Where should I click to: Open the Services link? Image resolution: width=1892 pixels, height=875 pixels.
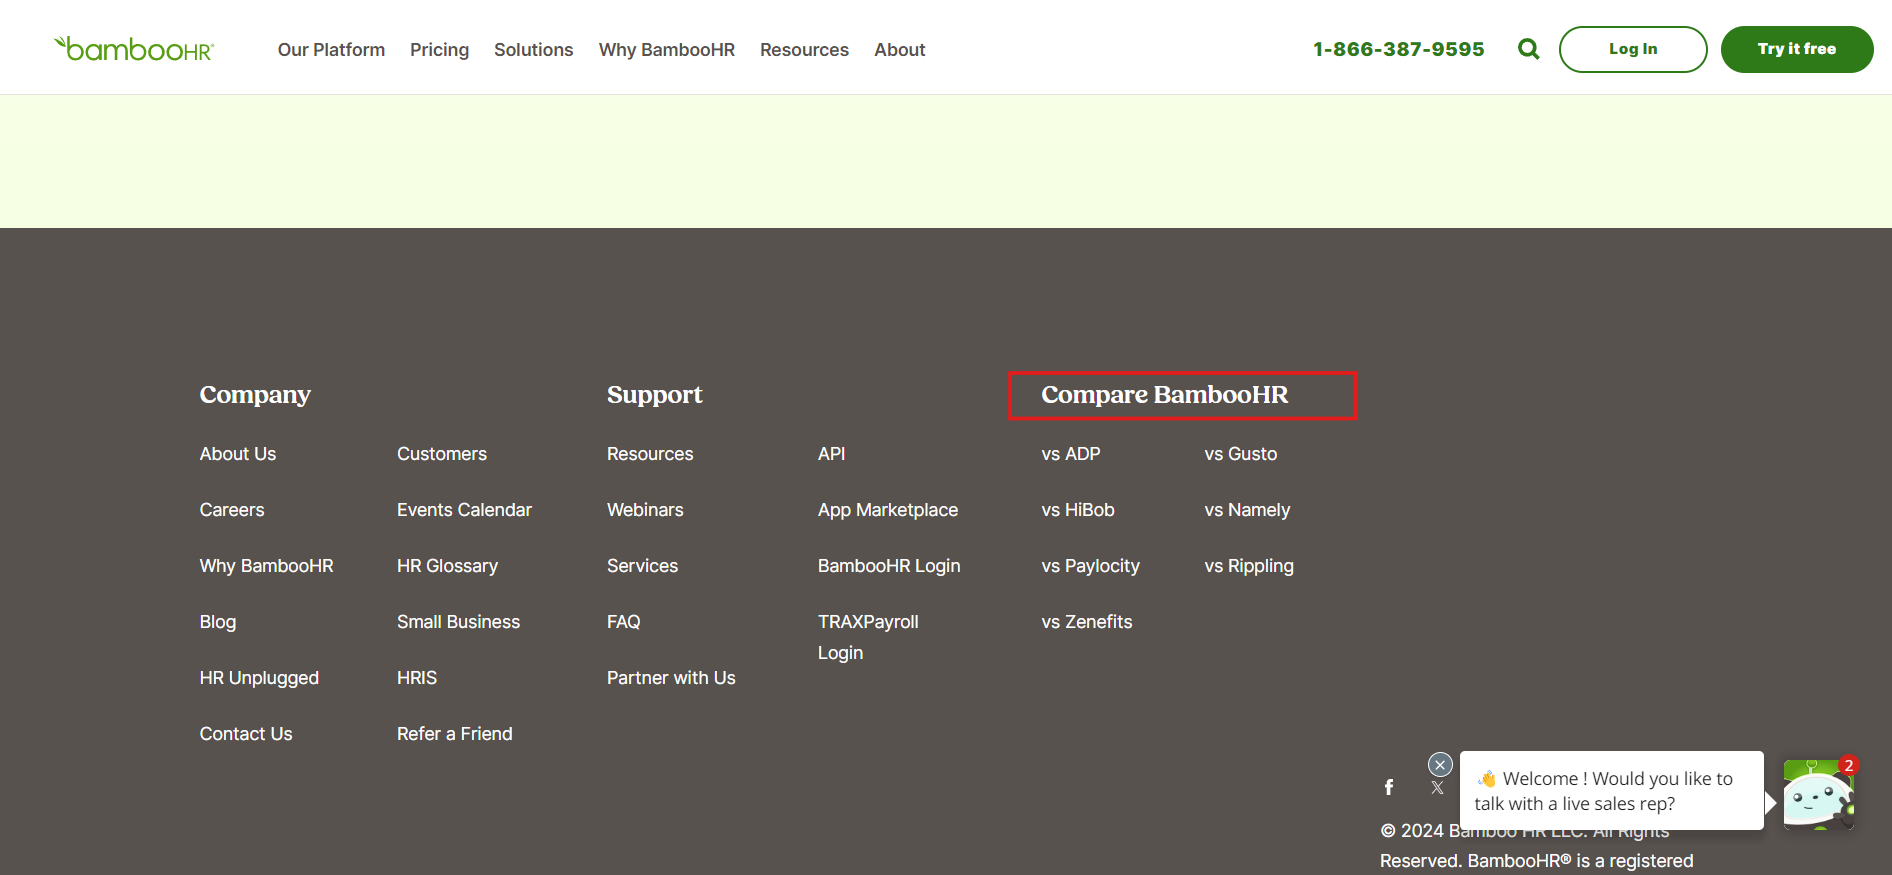642,566
